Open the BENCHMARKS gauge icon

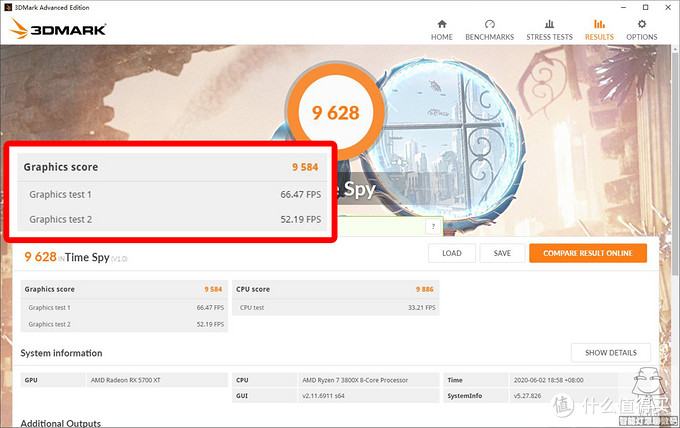pos(490,24)
